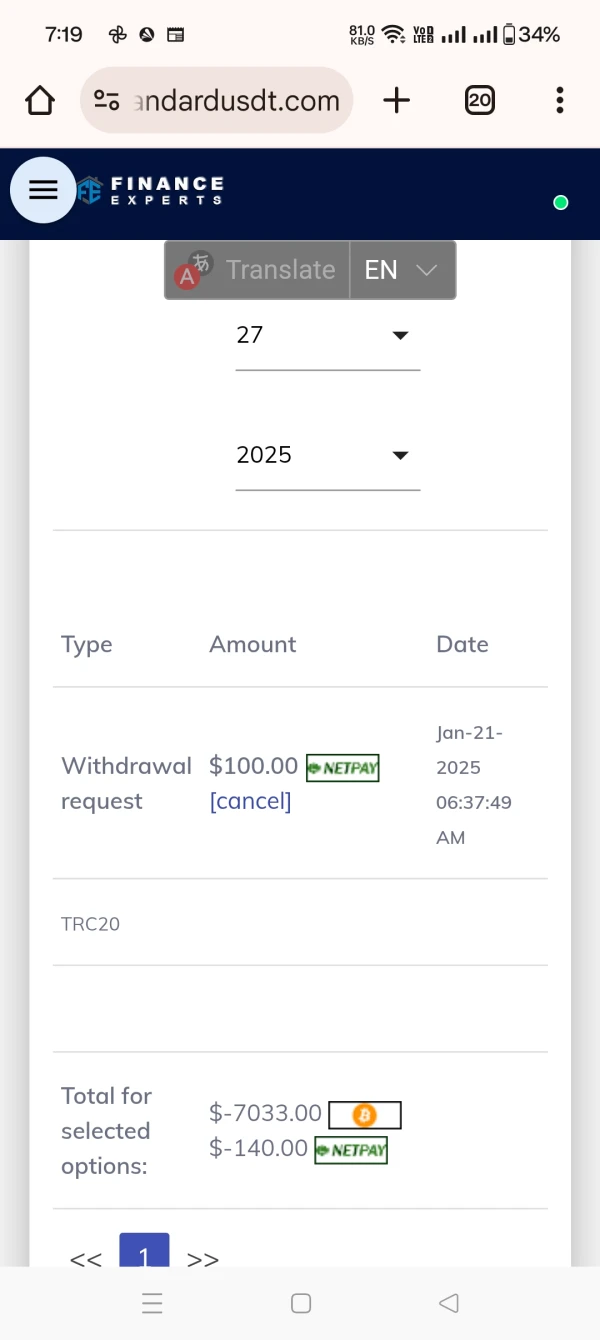The width and height of the screenshot is (600, 1340).
Task: Go to the previous page with << link
Action: (x=86, y=1259)
